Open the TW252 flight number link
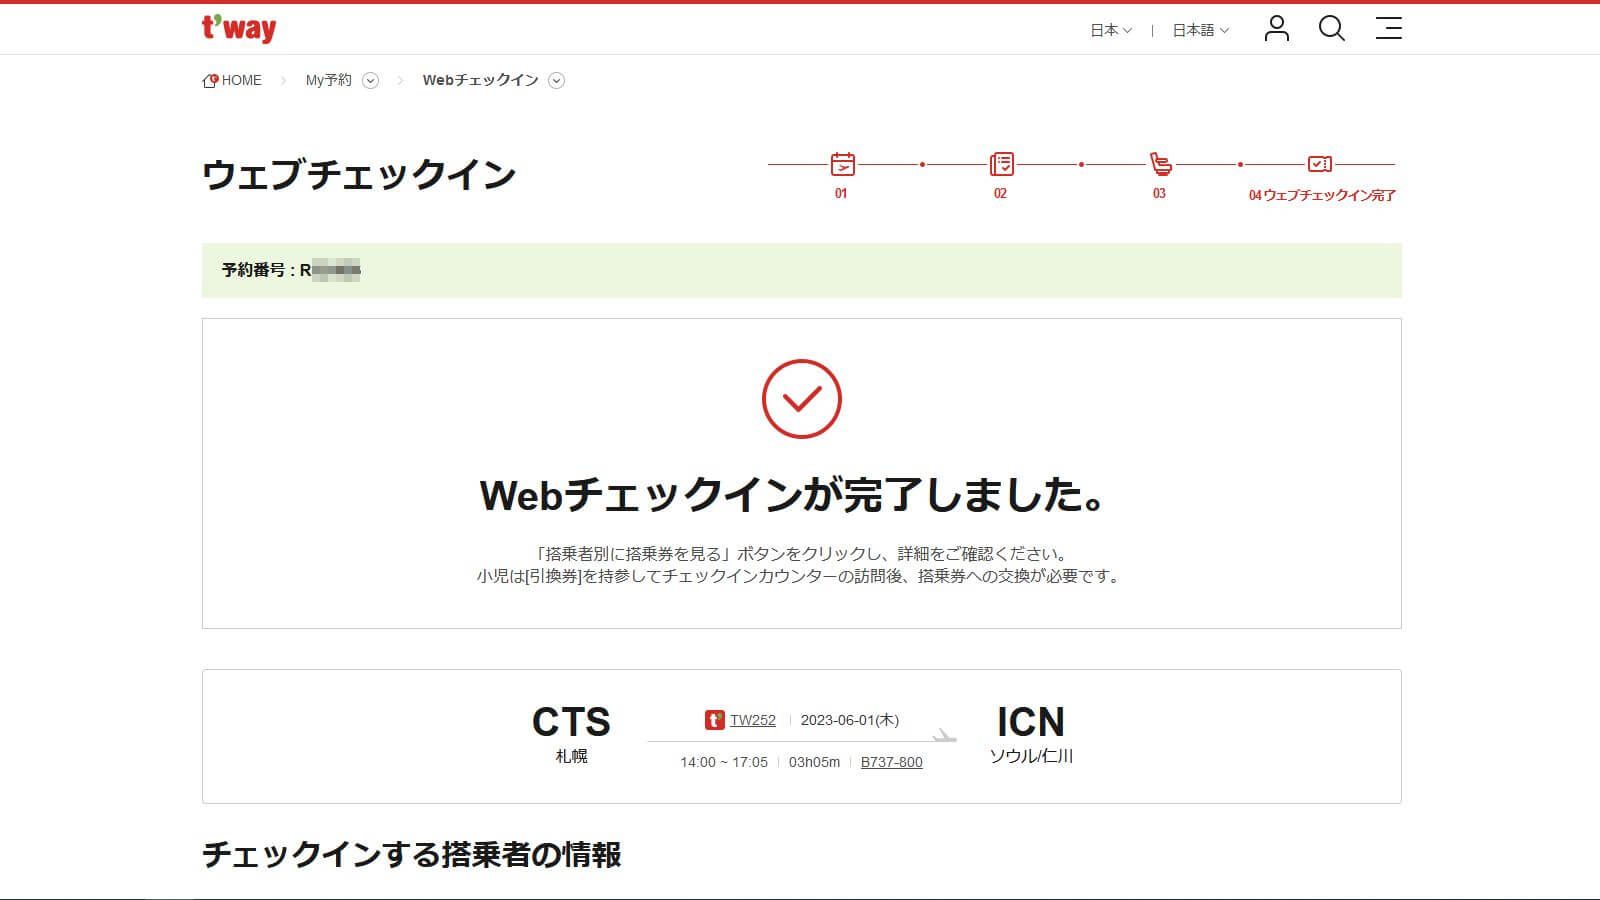Viewport: 1600px width, 900px height. point(752,719)
